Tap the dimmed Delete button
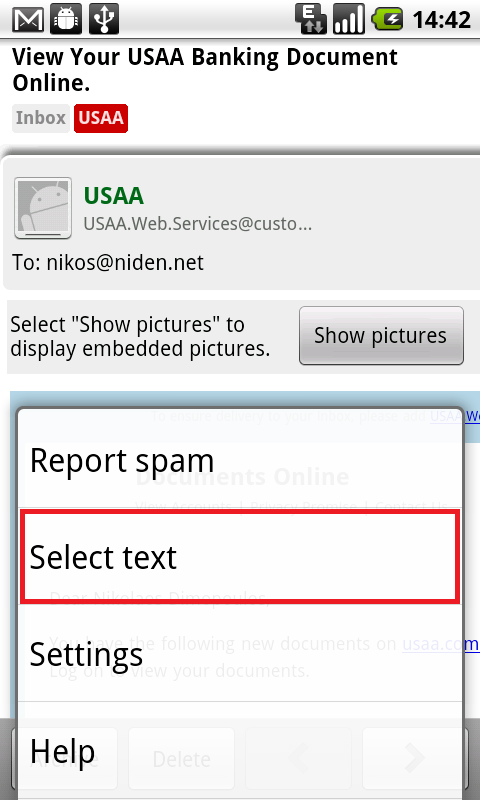 point(181,759)
